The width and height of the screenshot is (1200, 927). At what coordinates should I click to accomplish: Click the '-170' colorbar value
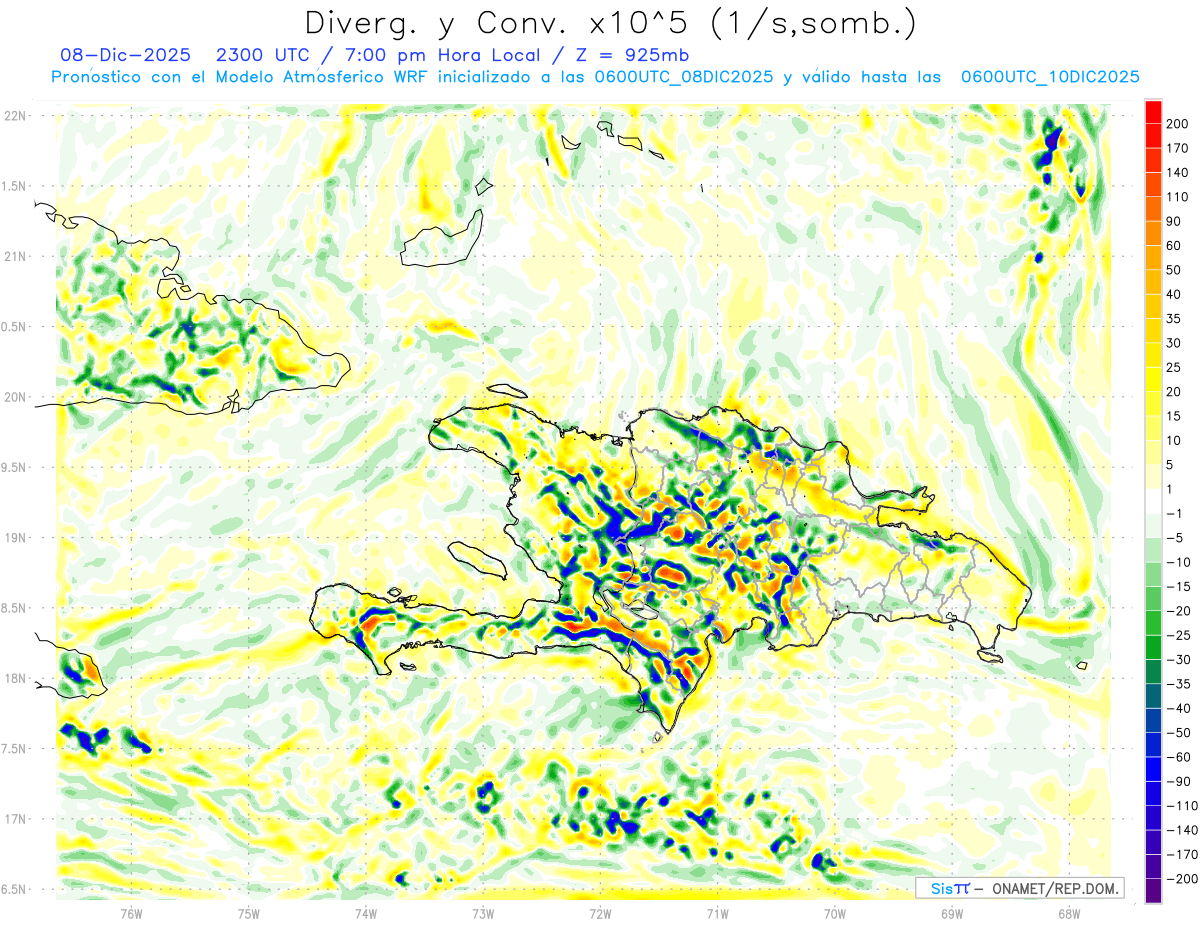coord(1182,855)
